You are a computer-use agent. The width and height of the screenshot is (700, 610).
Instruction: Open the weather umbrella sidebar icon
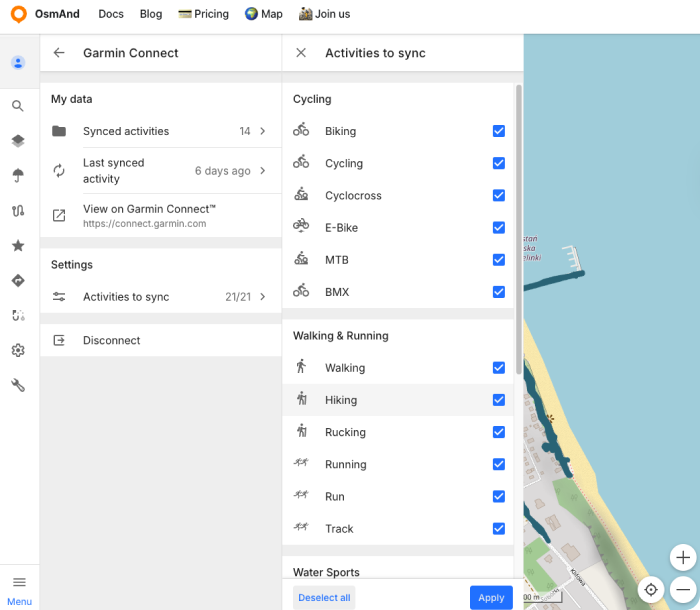18,175
